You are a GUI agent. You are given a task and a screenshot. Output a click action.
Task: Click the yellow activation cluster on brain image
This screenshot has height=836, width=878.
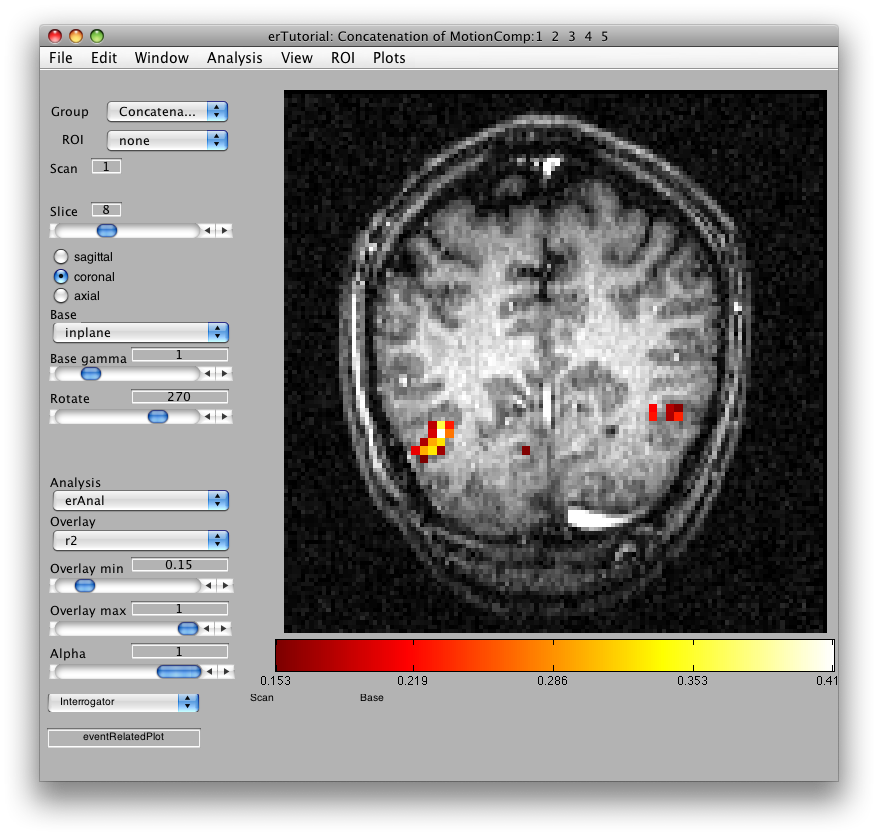(433, 442)
